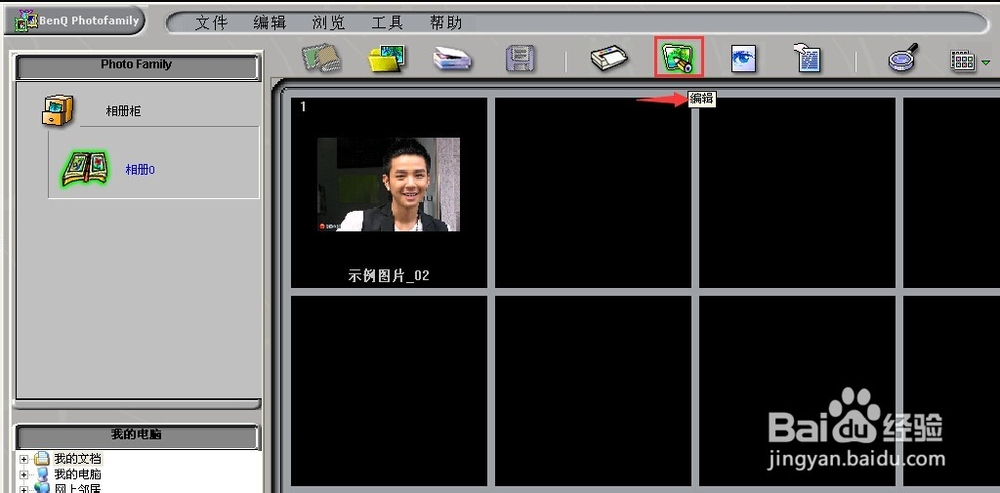Select 我的电脑 in the folder tree

click(x=77, y=475)
